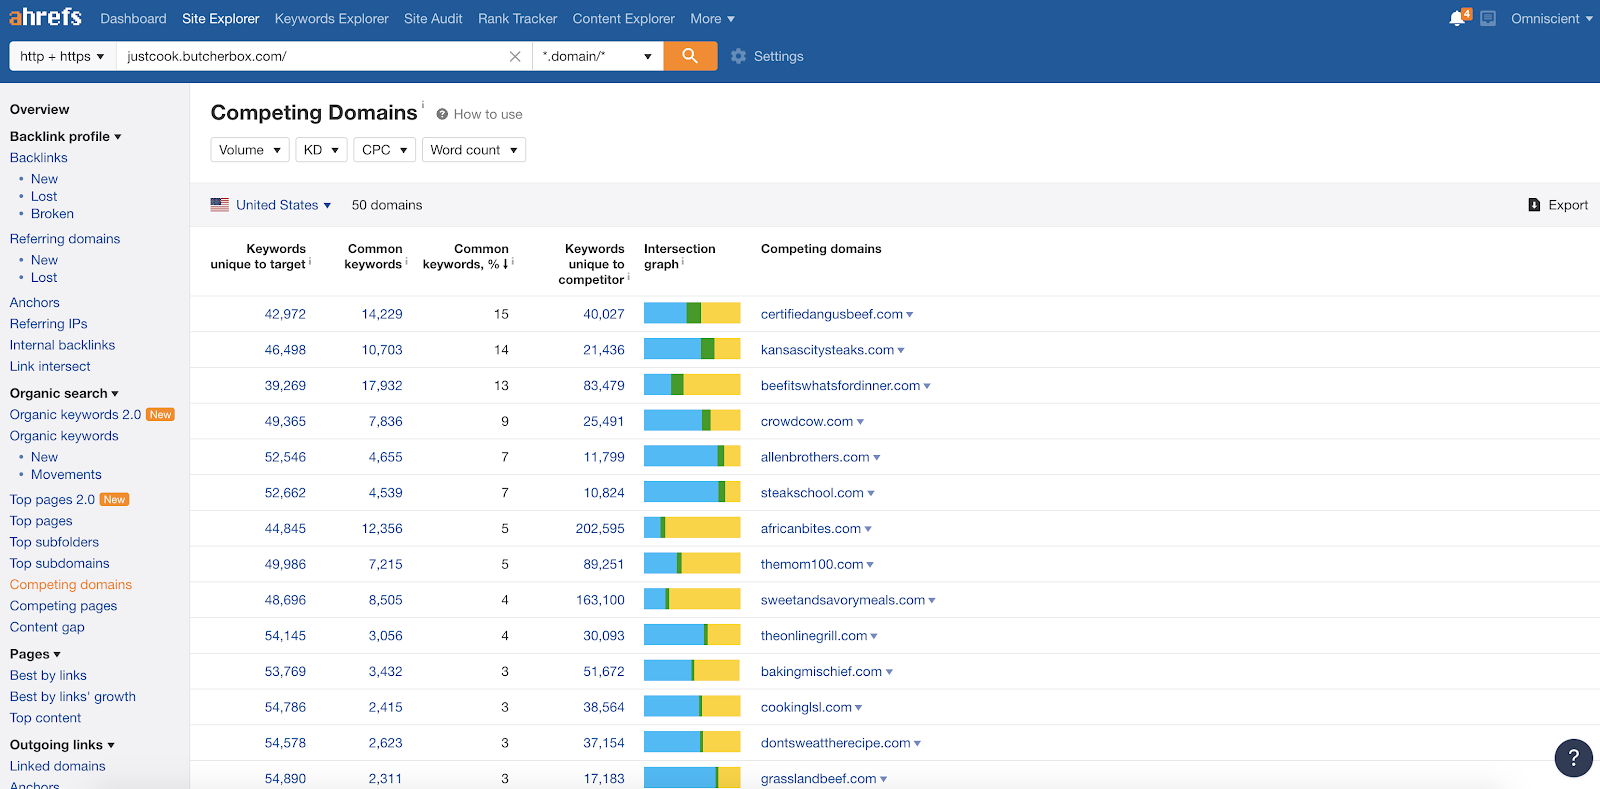
Task: Open the http + https protocol dropdown
Action: (62, 57)
